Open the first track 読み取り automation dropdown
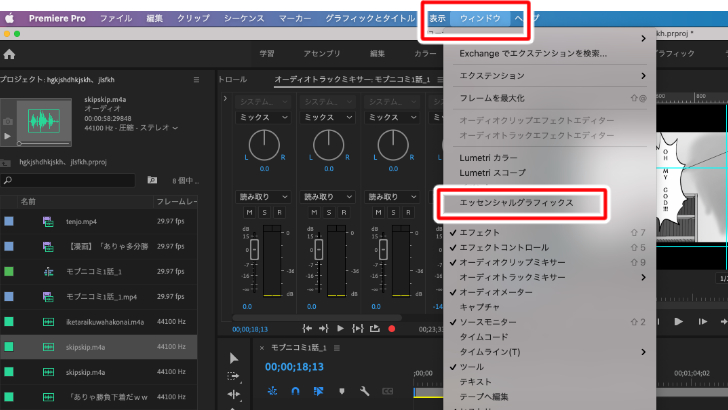 [x=263, y=197]
